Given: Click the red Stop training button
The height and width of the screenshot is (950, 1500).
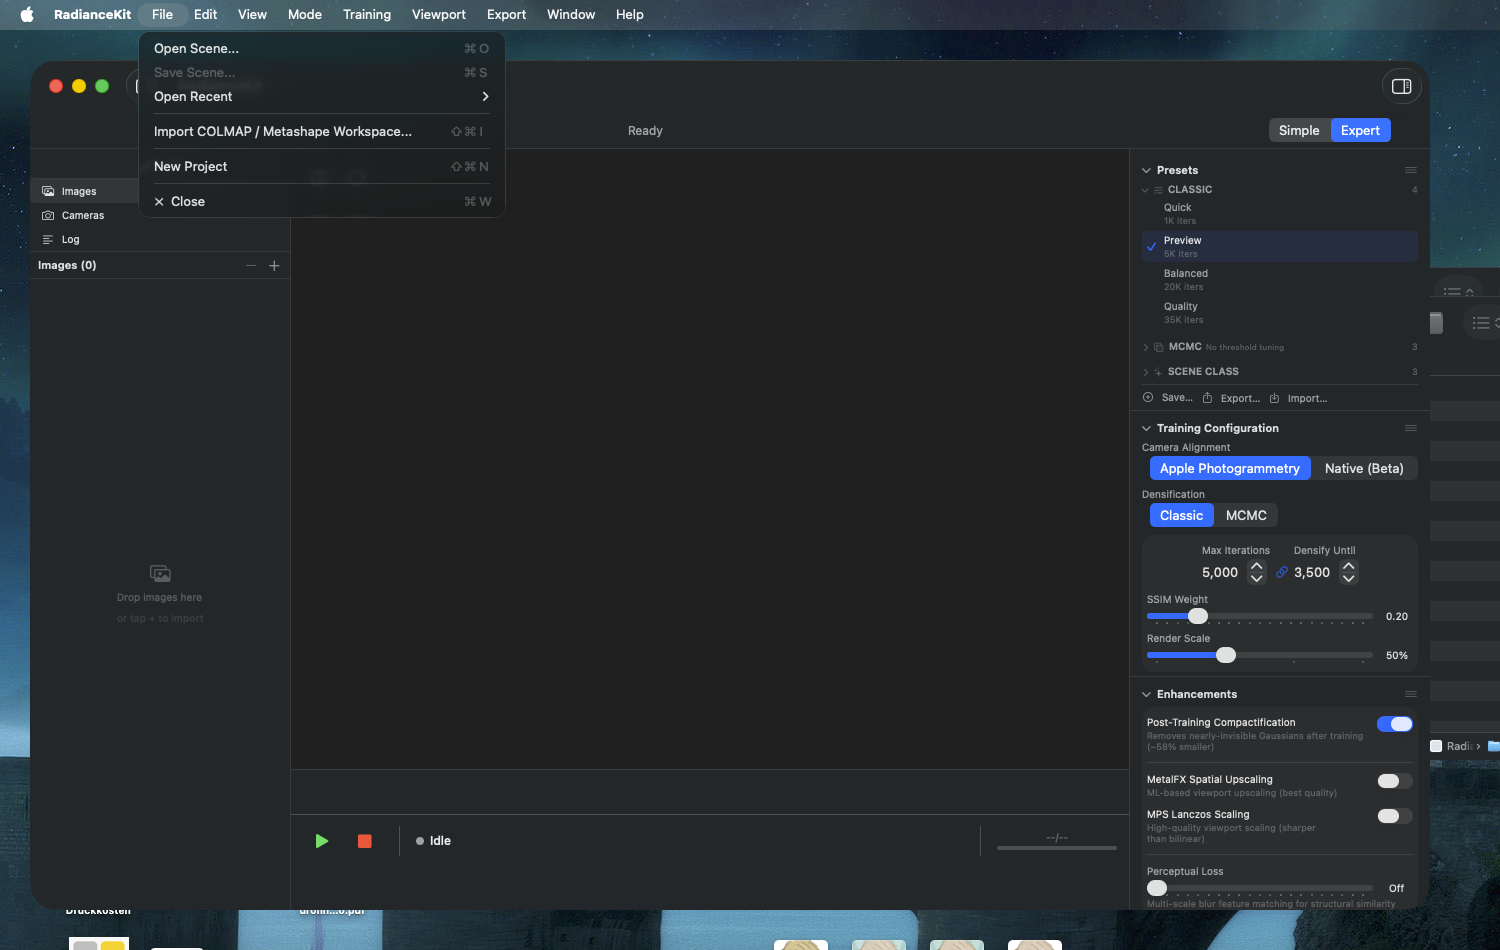Looking at the screenshot, I should tap(365, 841).
